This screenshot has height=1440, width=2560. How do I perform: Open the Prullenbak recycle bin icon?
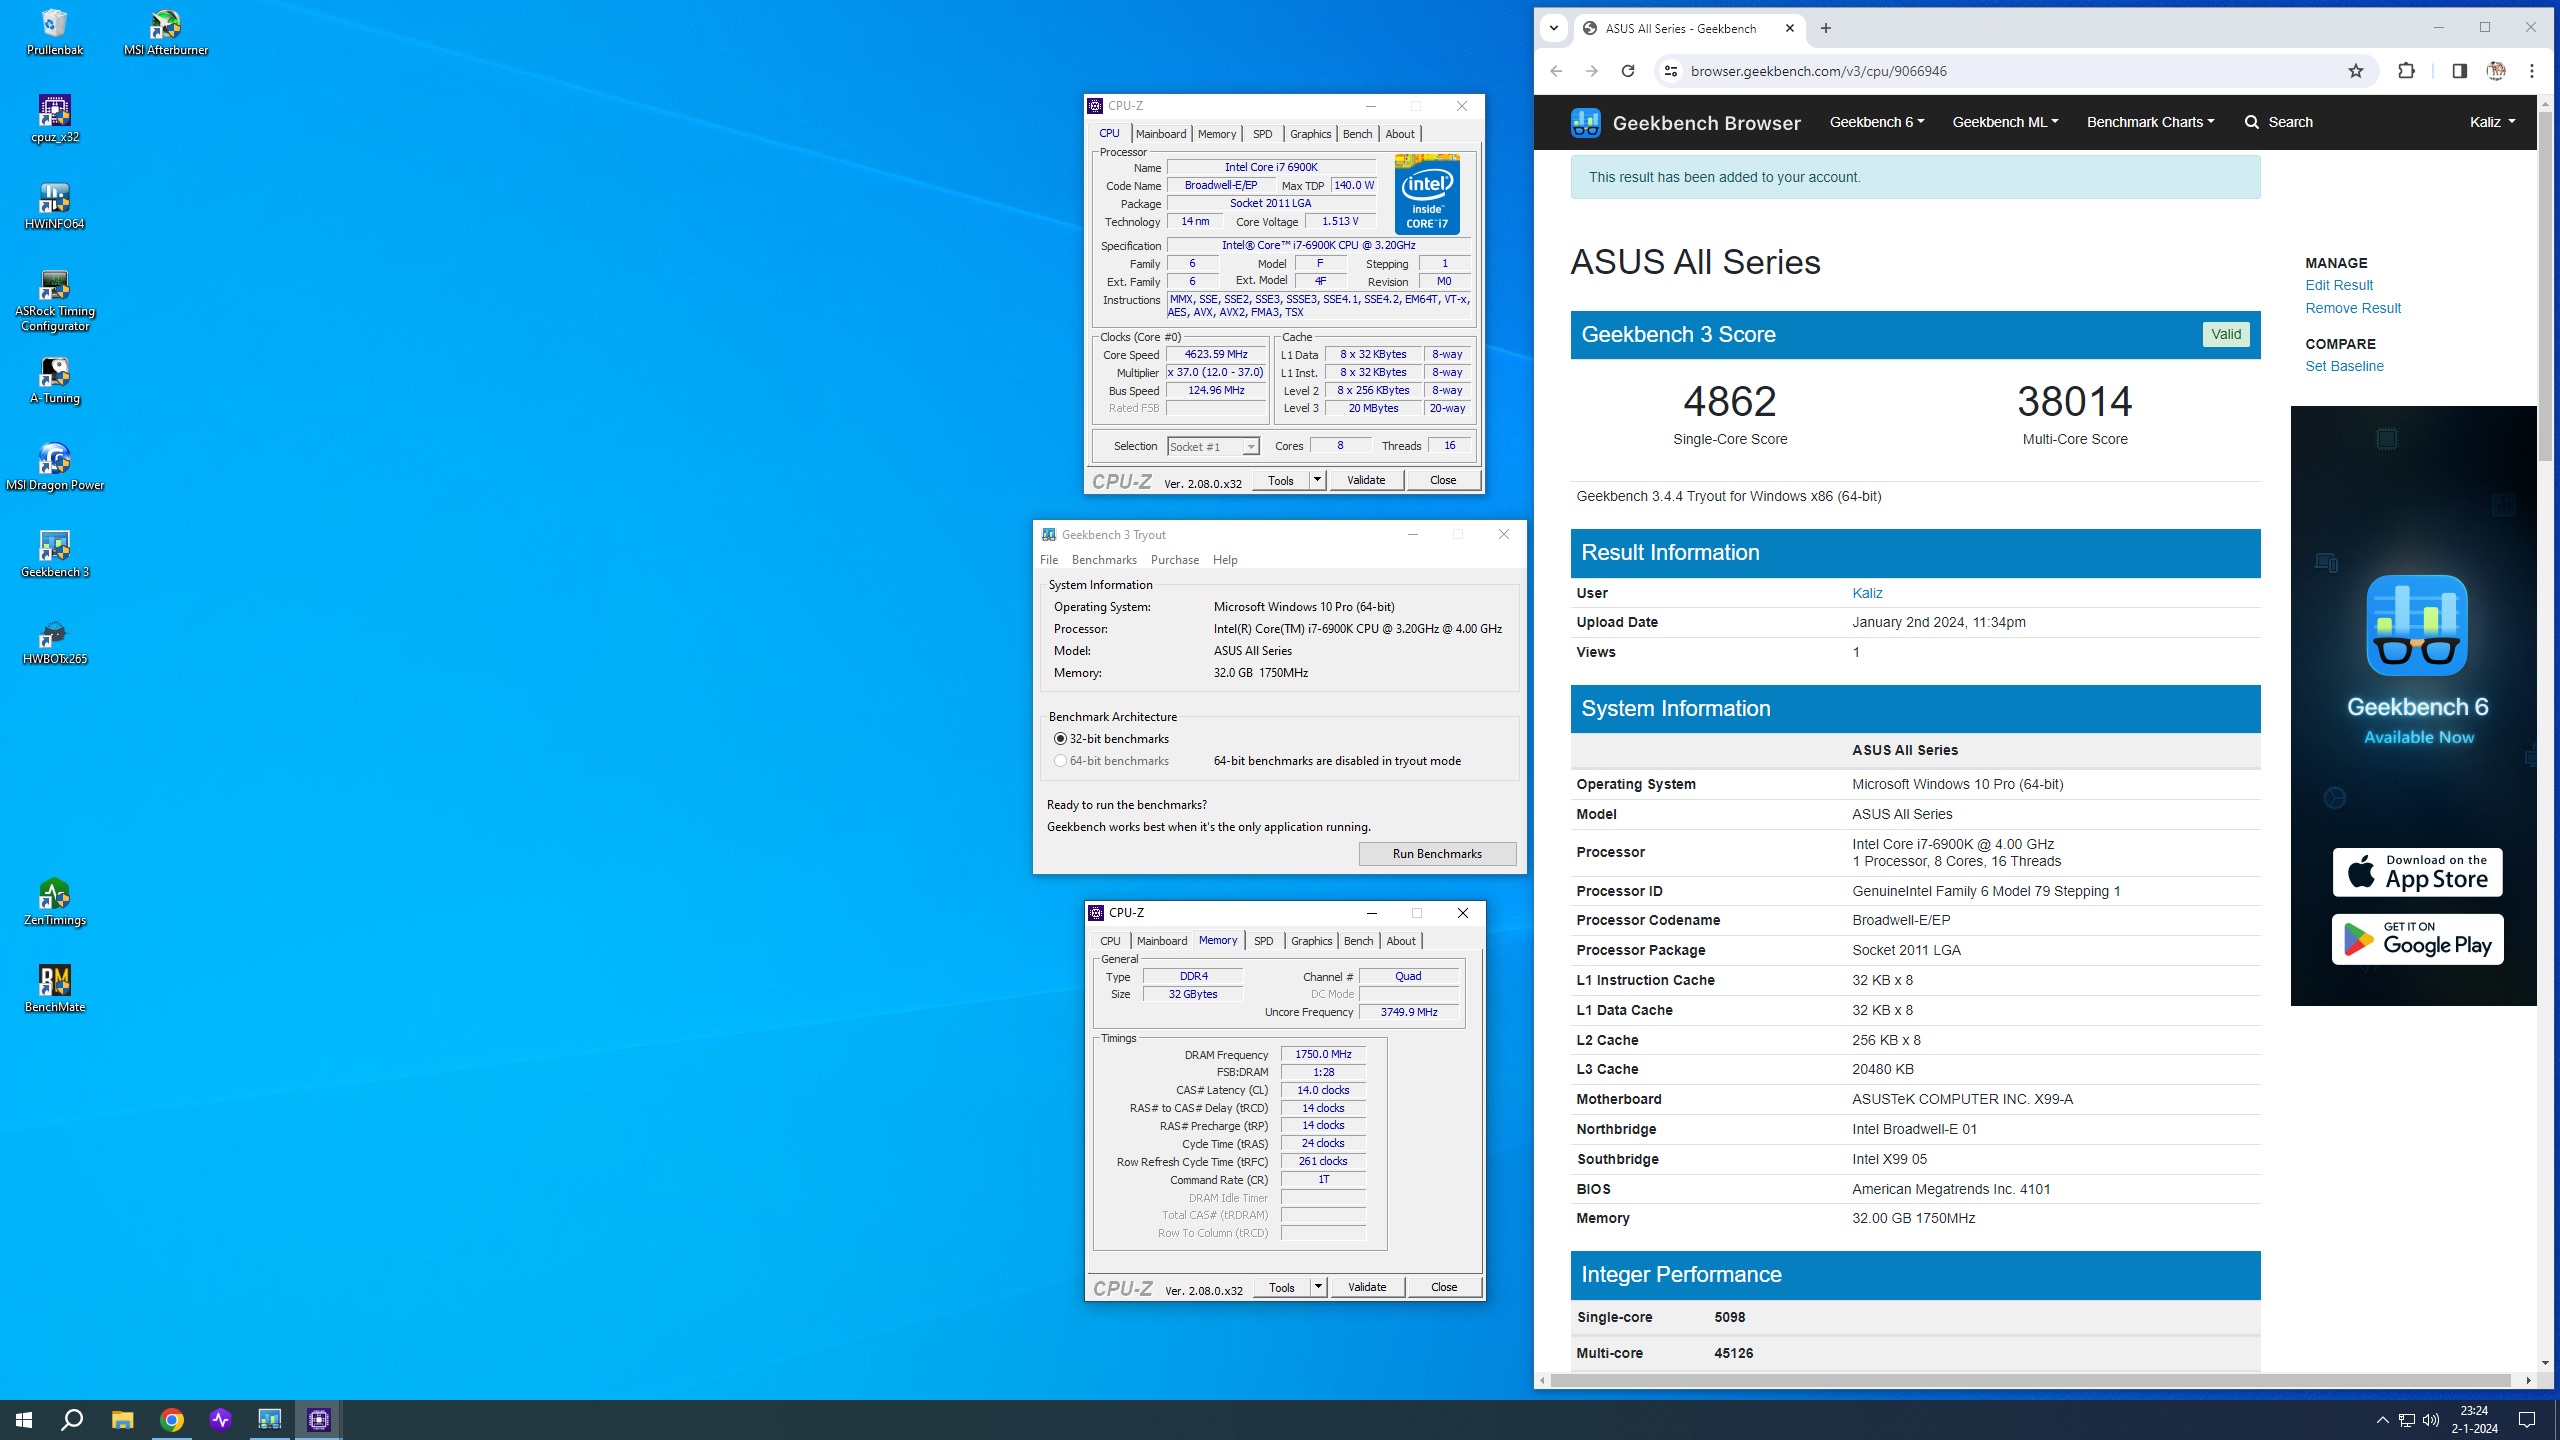click(55, 32)
